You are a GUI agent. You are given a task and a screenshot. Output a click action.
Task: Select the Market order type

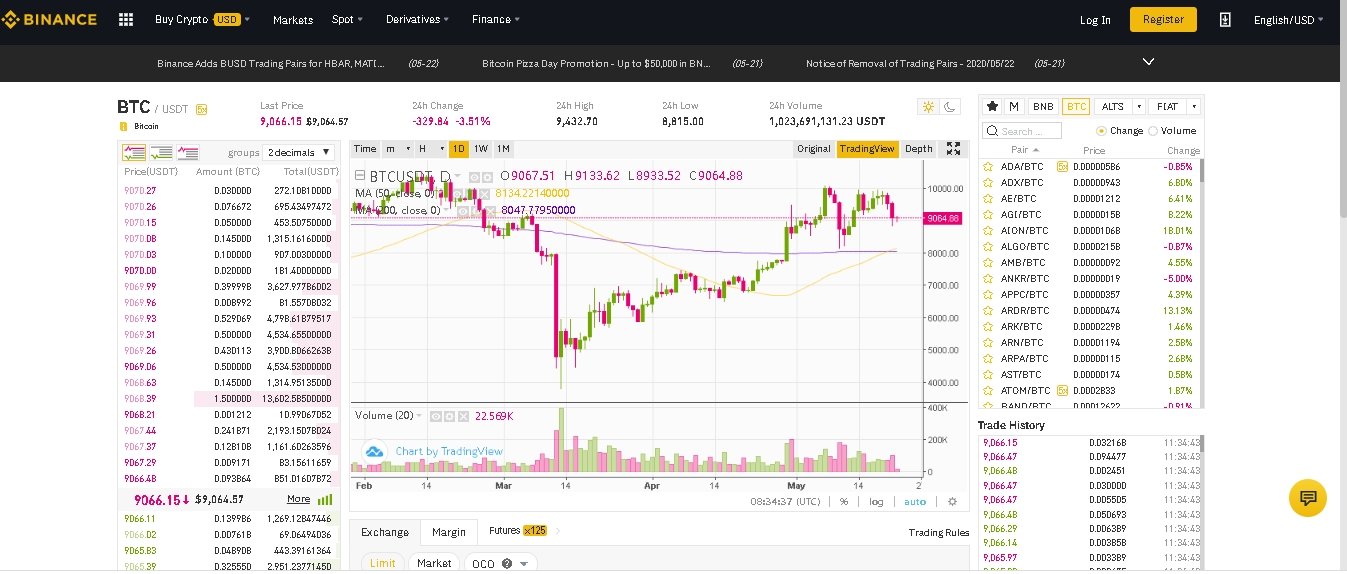coord(434,563)
